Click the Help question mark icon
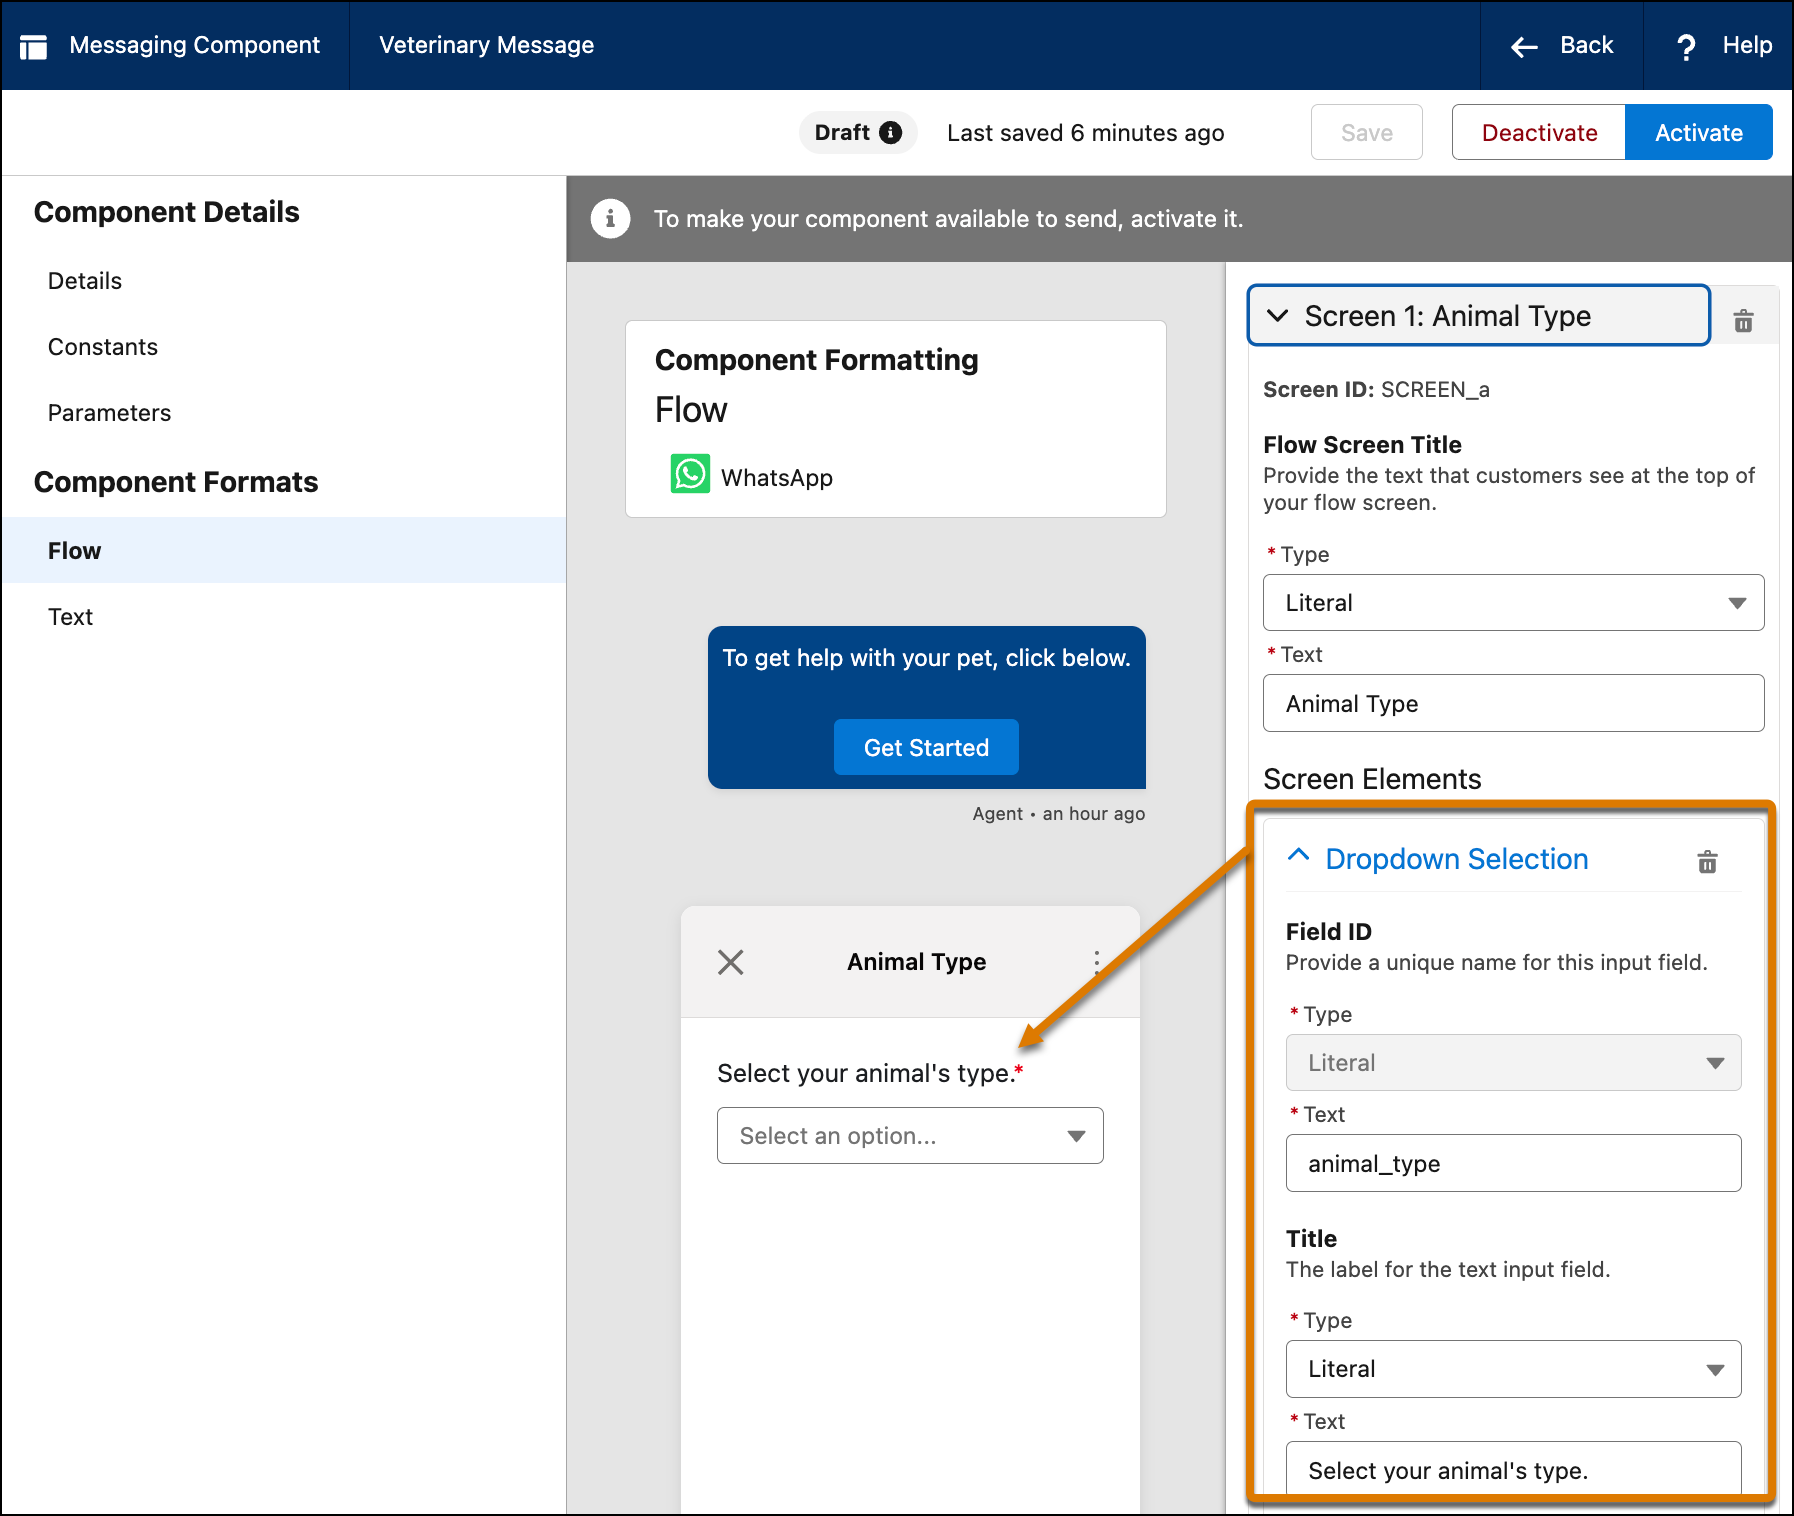The height and width of the screenshot is (1516, 1794). pyautogui.click(x=1686, y=46)
